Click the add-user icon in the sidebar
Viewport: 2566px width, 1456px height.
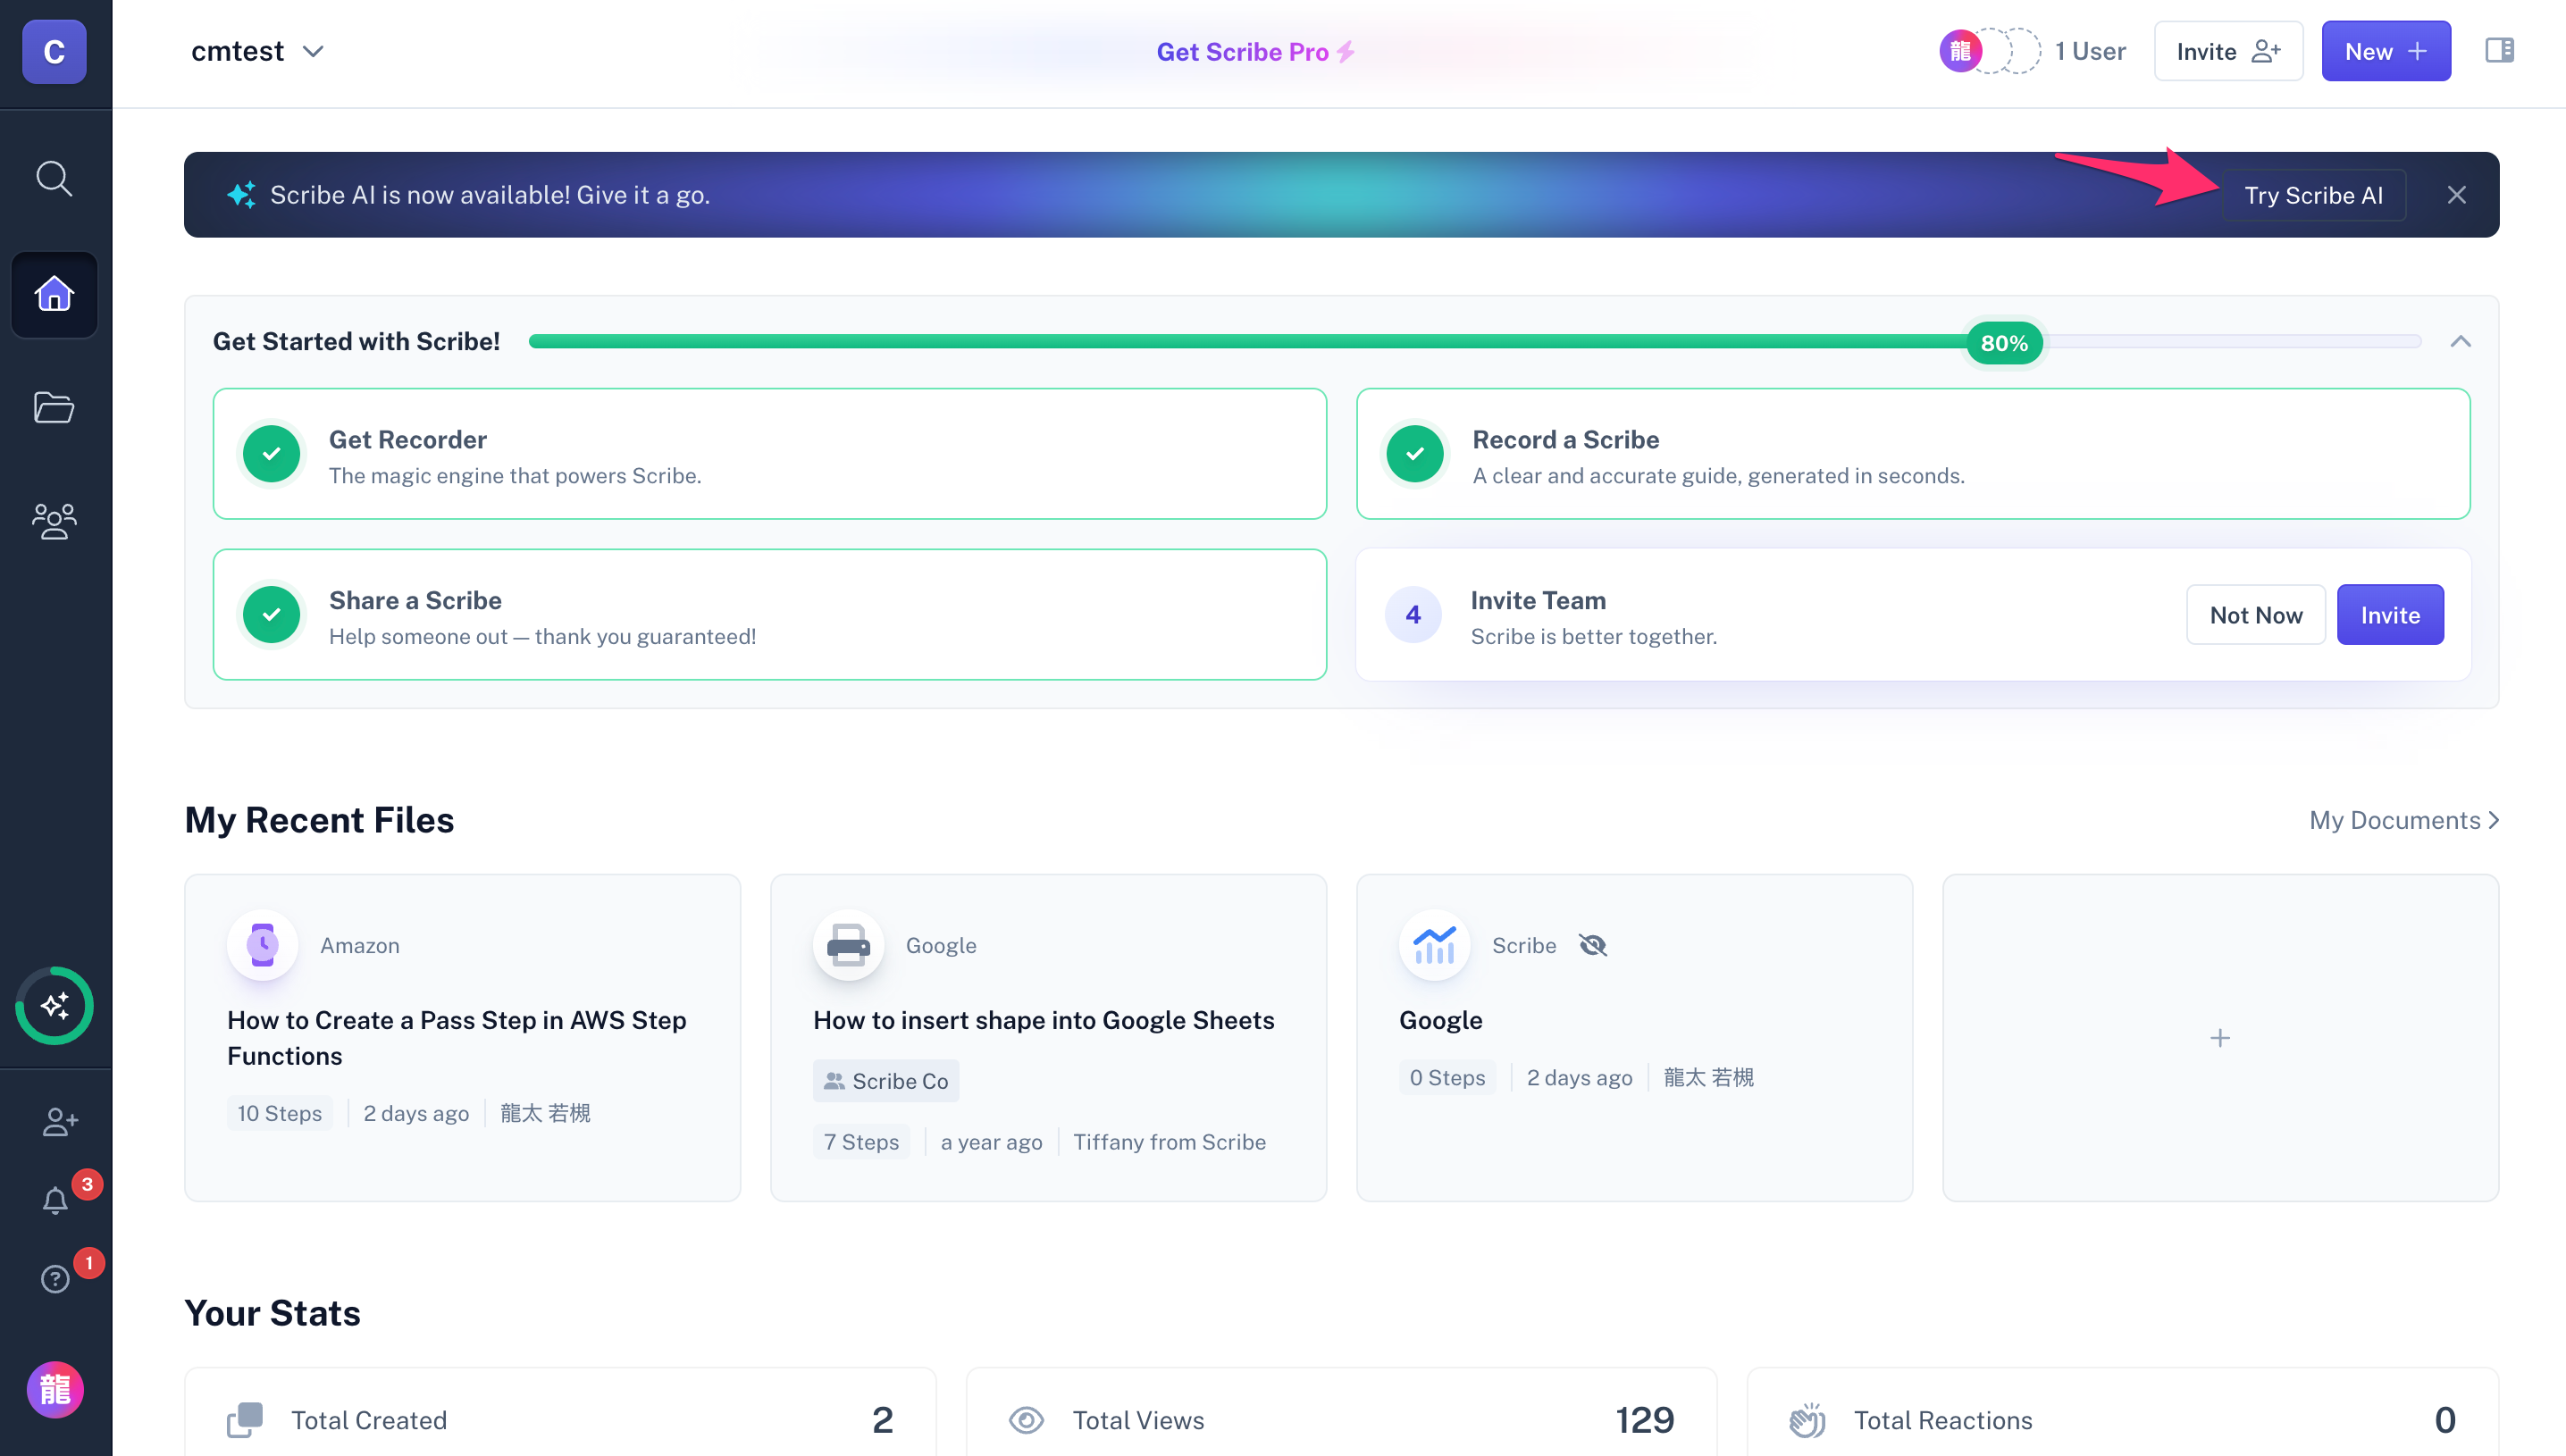tap(59, 1122)
